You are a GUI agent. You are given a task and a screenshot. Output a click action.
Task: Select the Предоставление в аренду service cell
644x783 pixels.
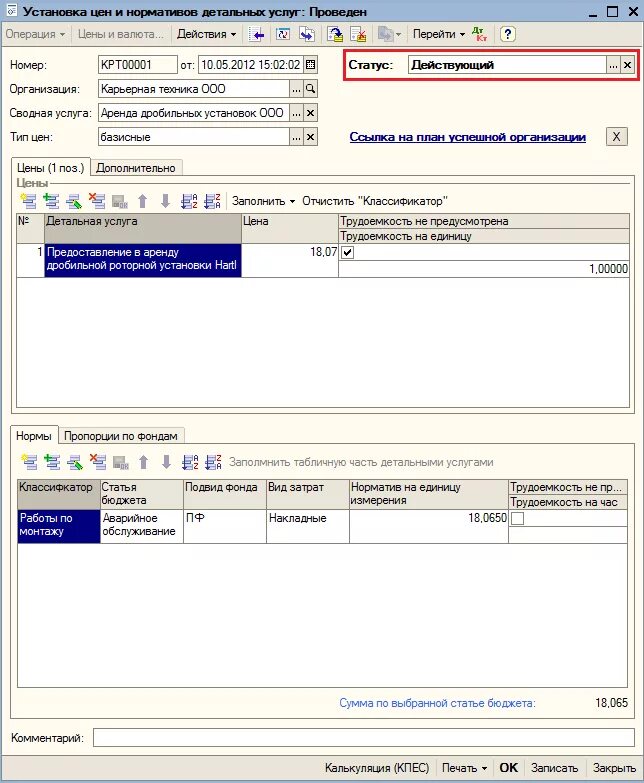143,260
